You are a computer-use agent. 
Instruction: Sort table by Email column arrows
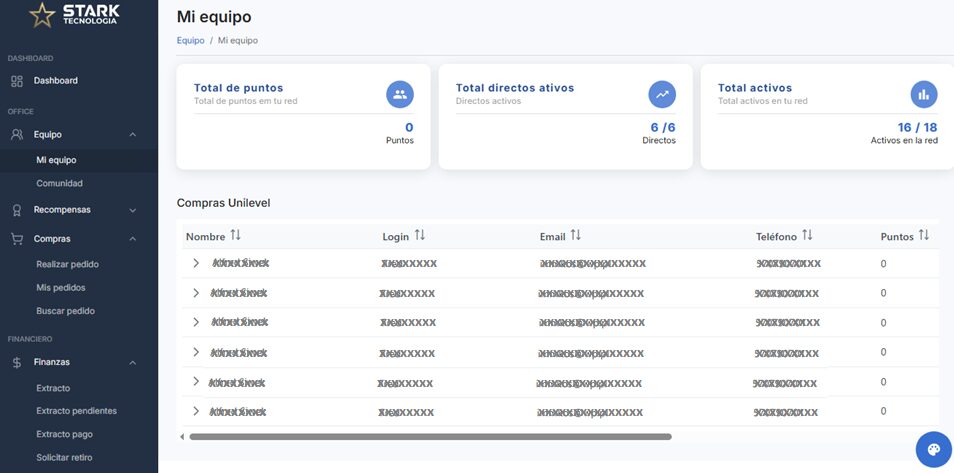click(x=576, y=235)
